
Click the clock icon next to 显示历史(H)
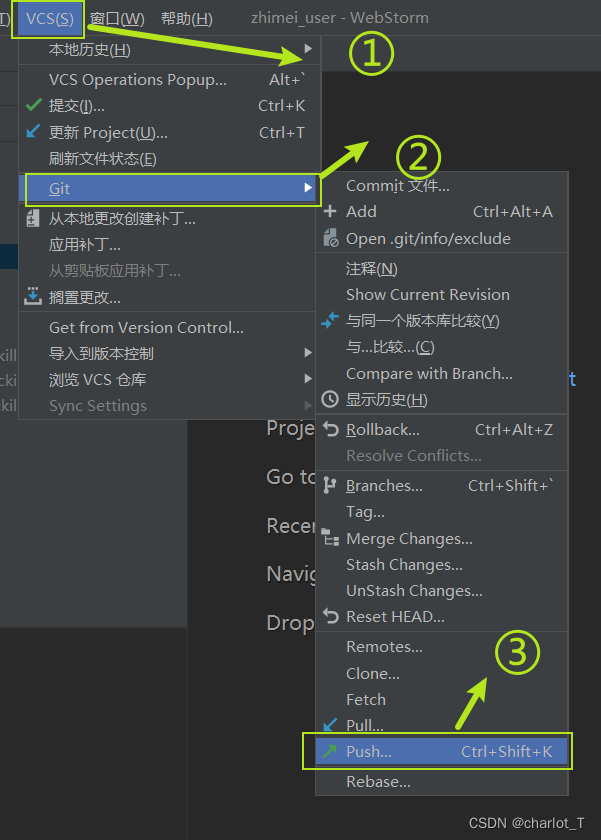click(330, 400)
